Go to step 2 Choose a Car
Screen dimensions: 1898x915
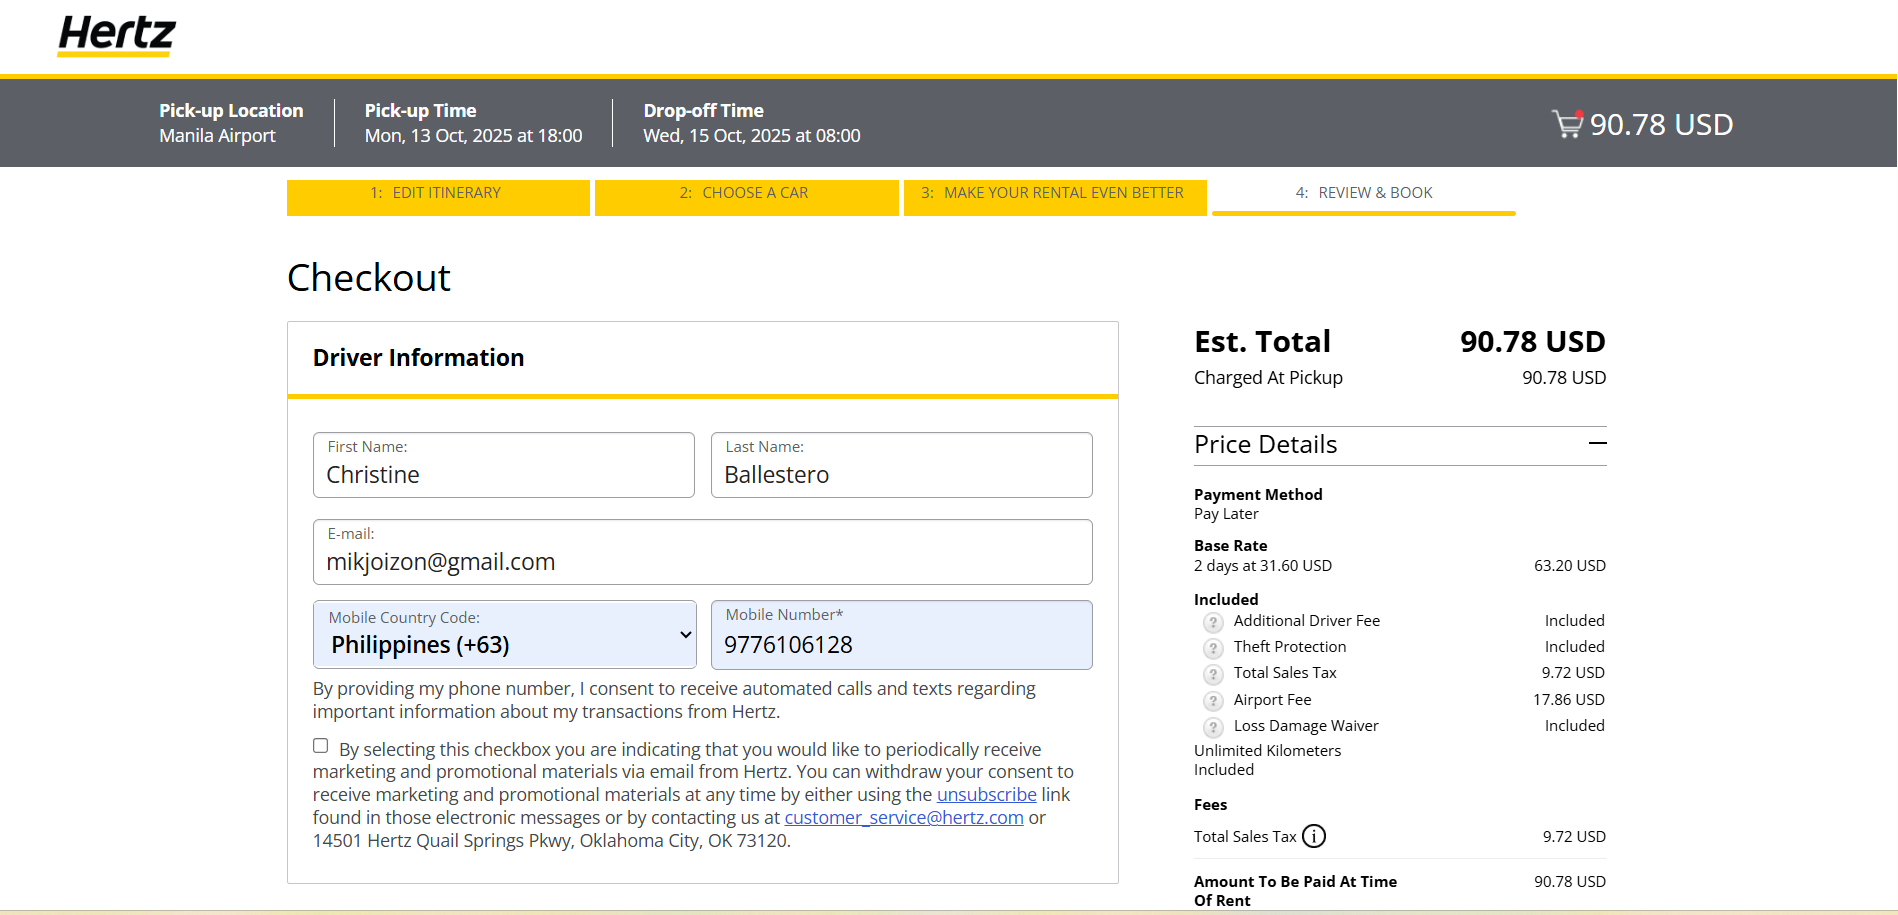(x=746, y=197)
